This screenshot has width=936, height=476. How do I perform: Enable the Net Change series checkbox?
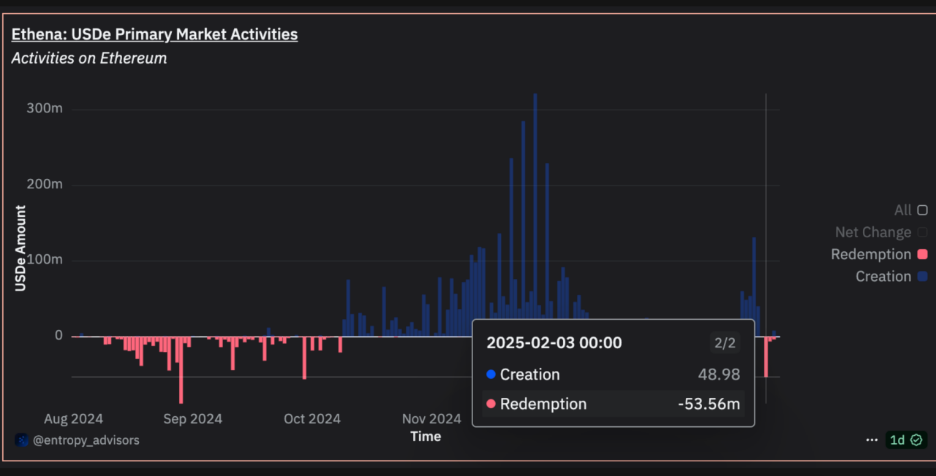922,232
